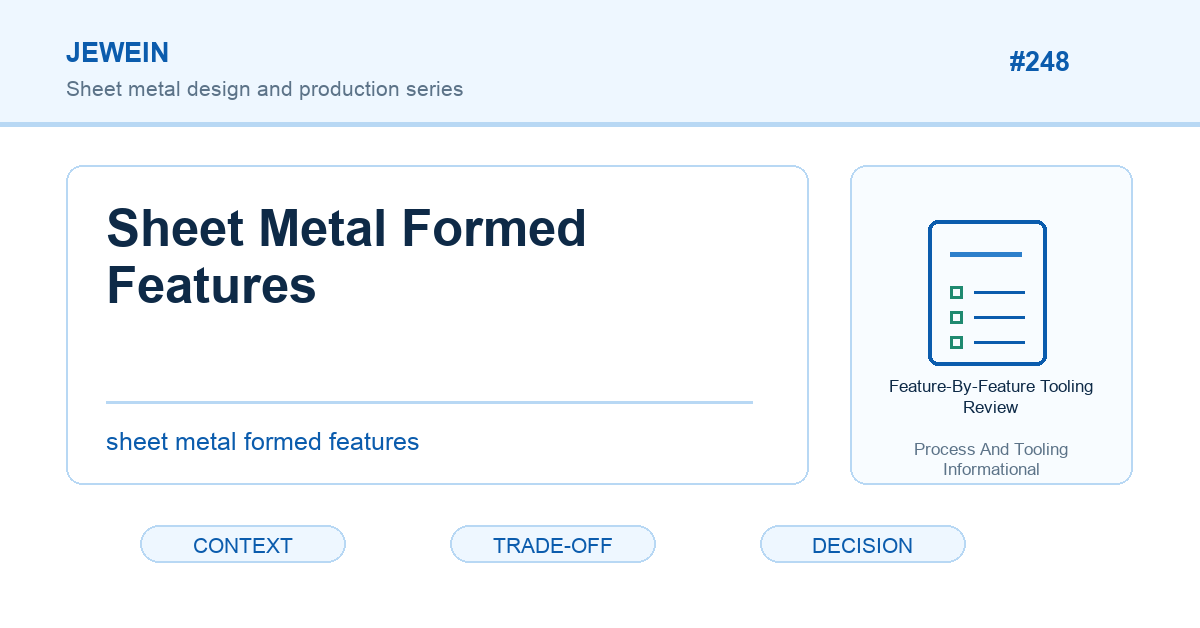Image resolution: width=1200 pixels, height=628 pixels.
Task: Select the DECISION pill
Action: (x=863, y=545)
